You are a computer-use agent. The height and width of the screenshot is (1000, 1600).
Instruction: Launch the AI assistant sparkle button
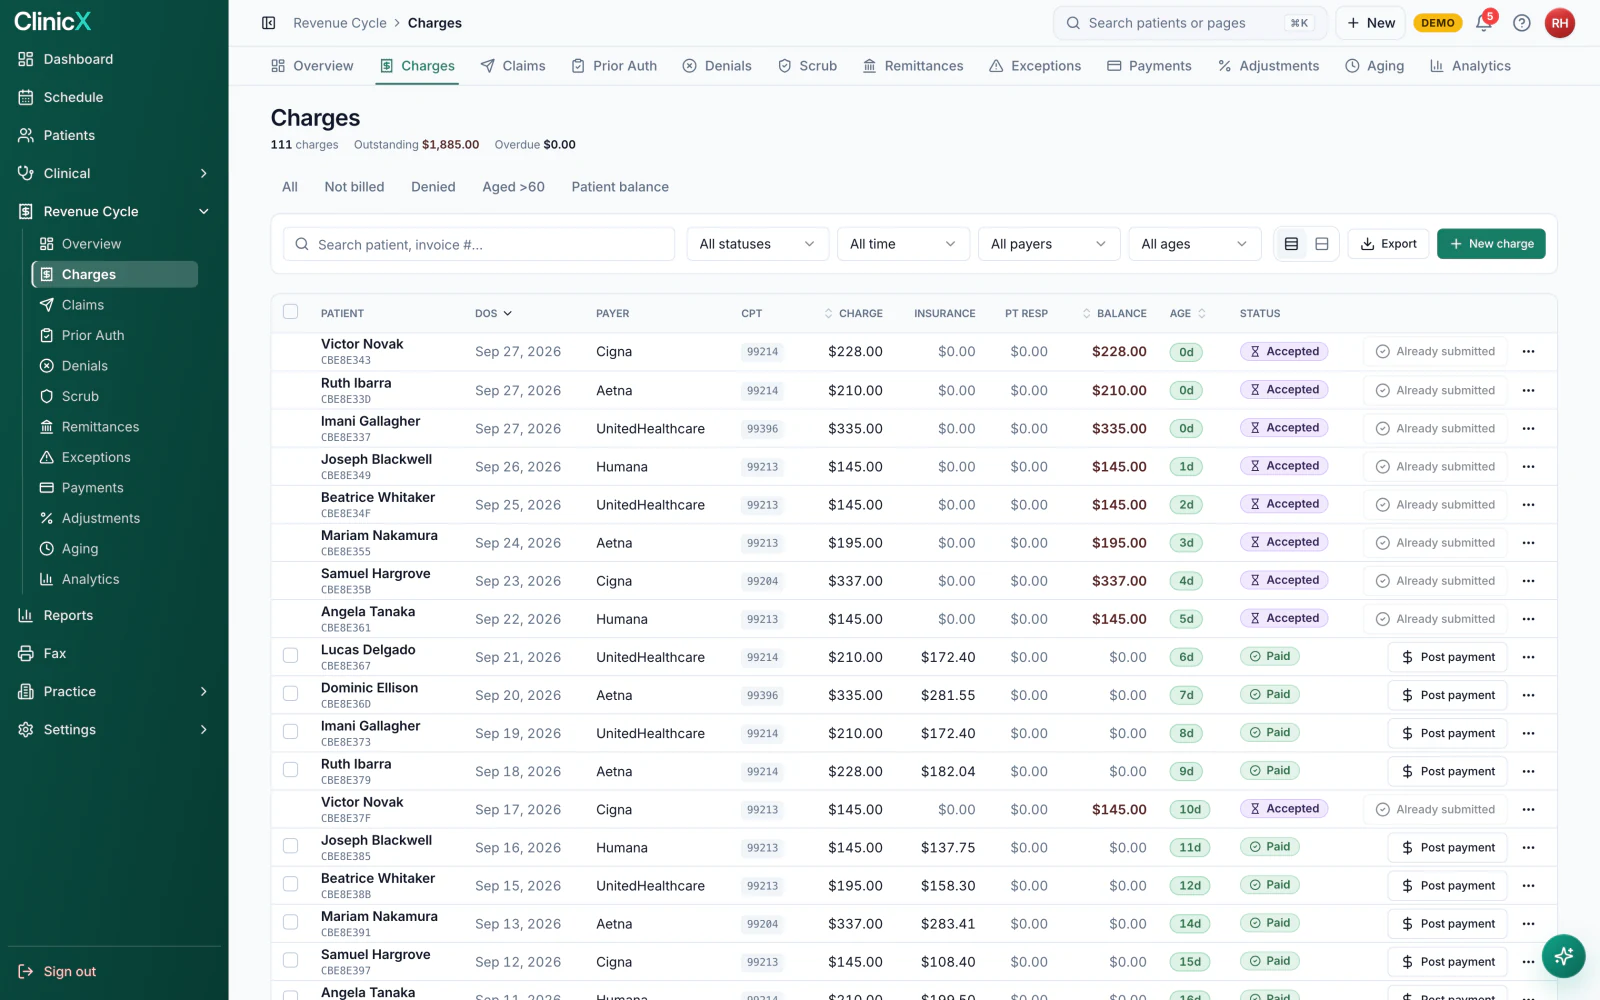point(1564,956)
